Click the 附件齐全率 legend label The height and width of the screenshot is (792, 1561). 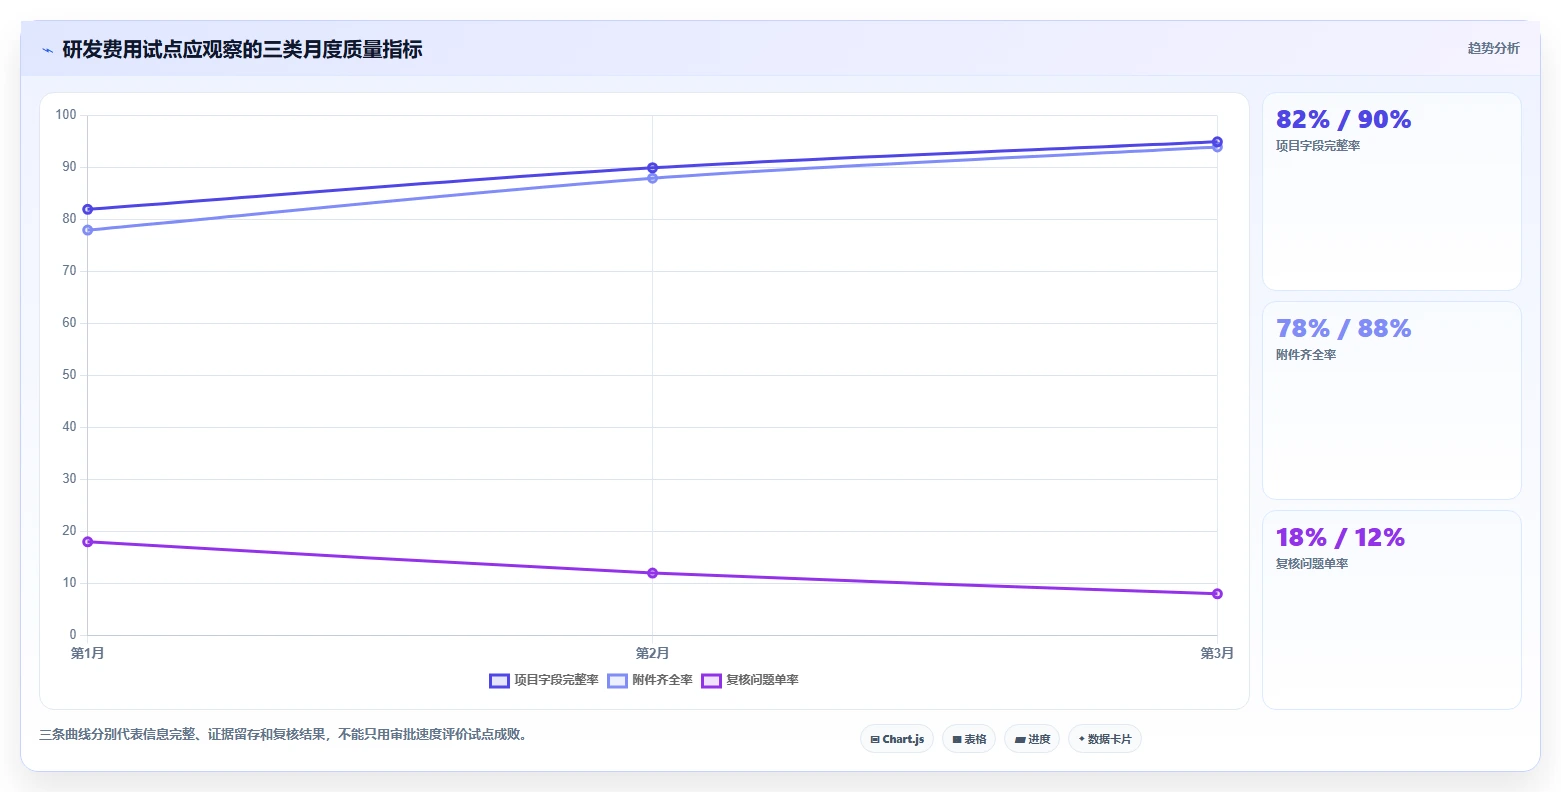click(662, 680)
